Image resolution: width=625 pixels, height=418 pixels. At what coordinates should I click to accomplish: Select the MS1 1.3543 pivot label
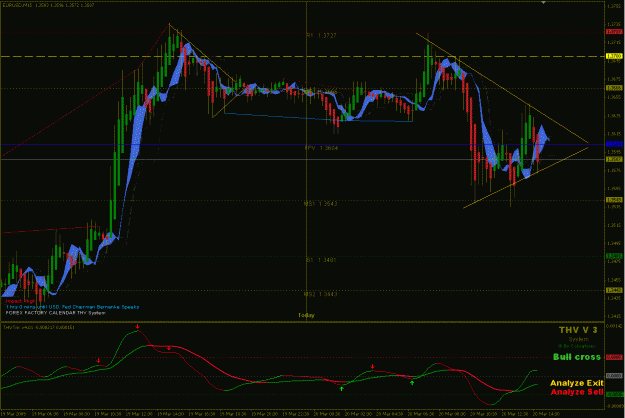coord(320,204)
